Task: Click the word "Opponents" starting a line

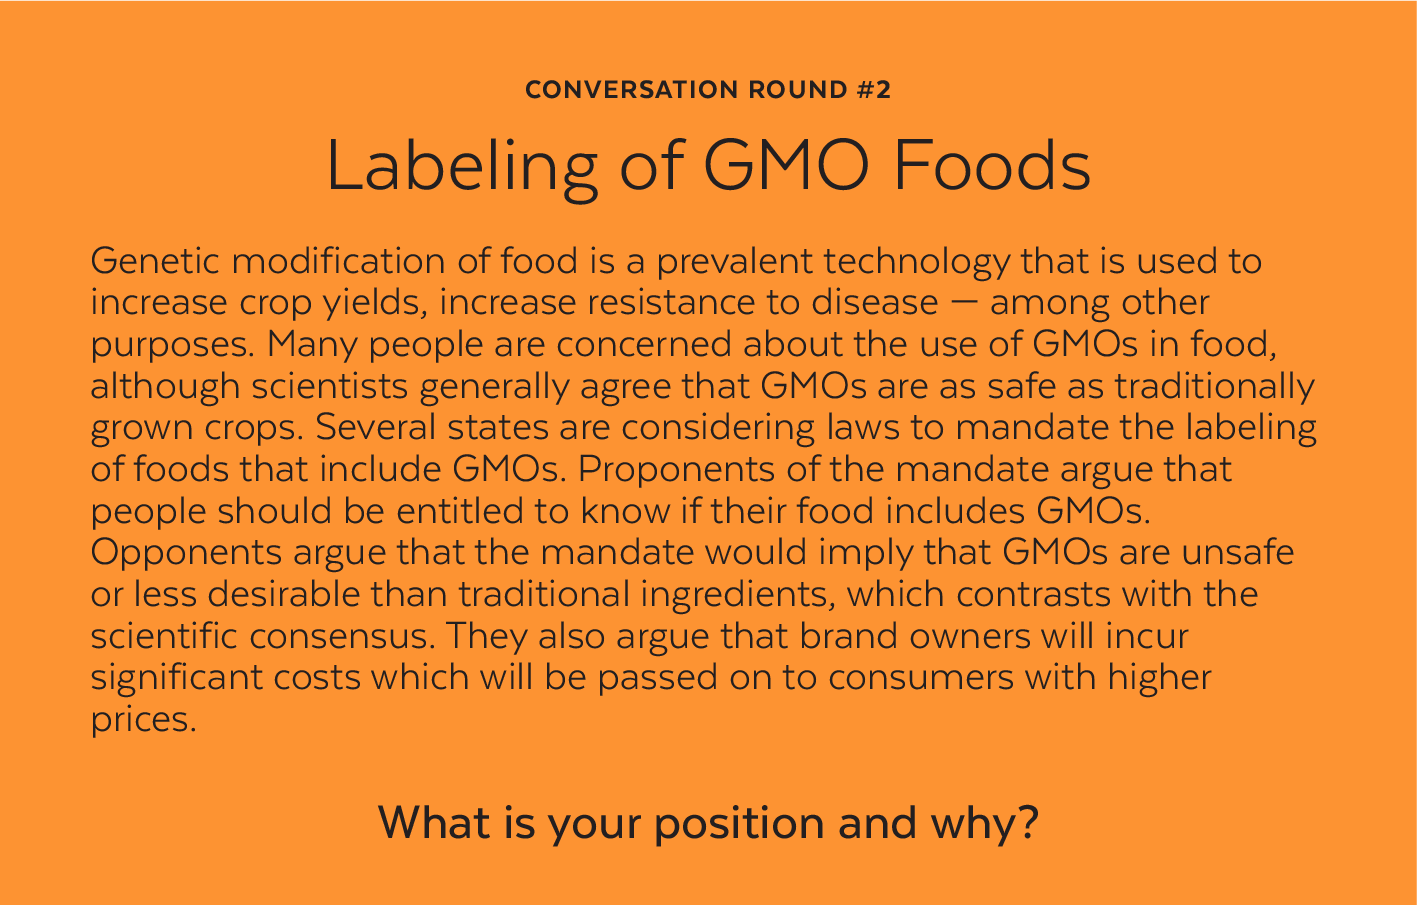Action: 187,552
